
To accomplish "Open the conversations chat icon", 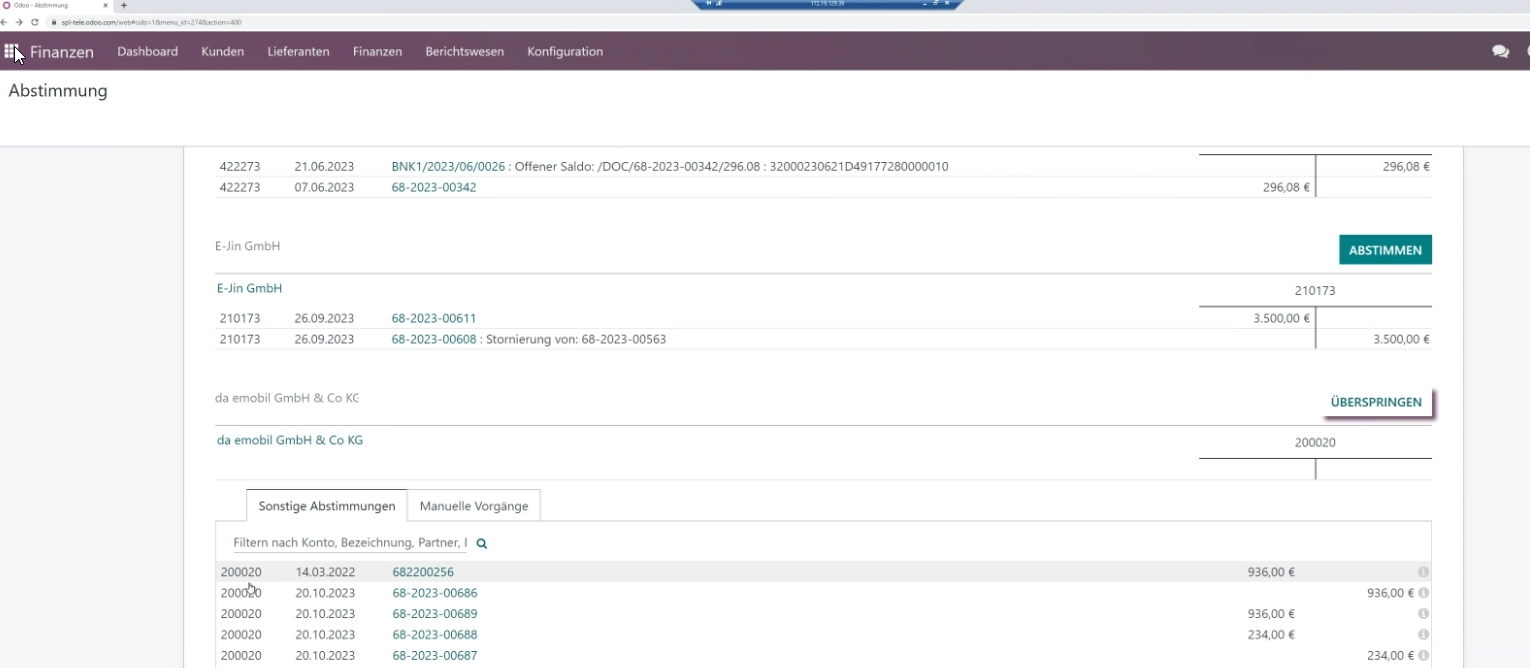I will pos(1500,51).
